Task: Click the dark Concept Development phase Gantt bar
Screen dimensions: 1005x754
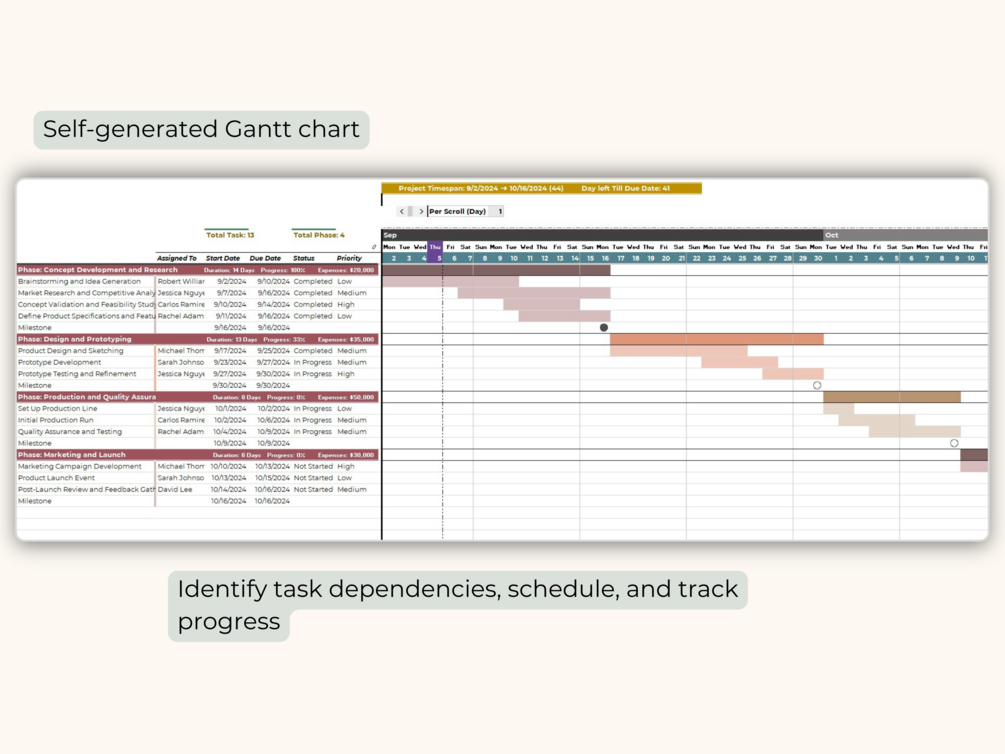Action: tap(496, 270)
